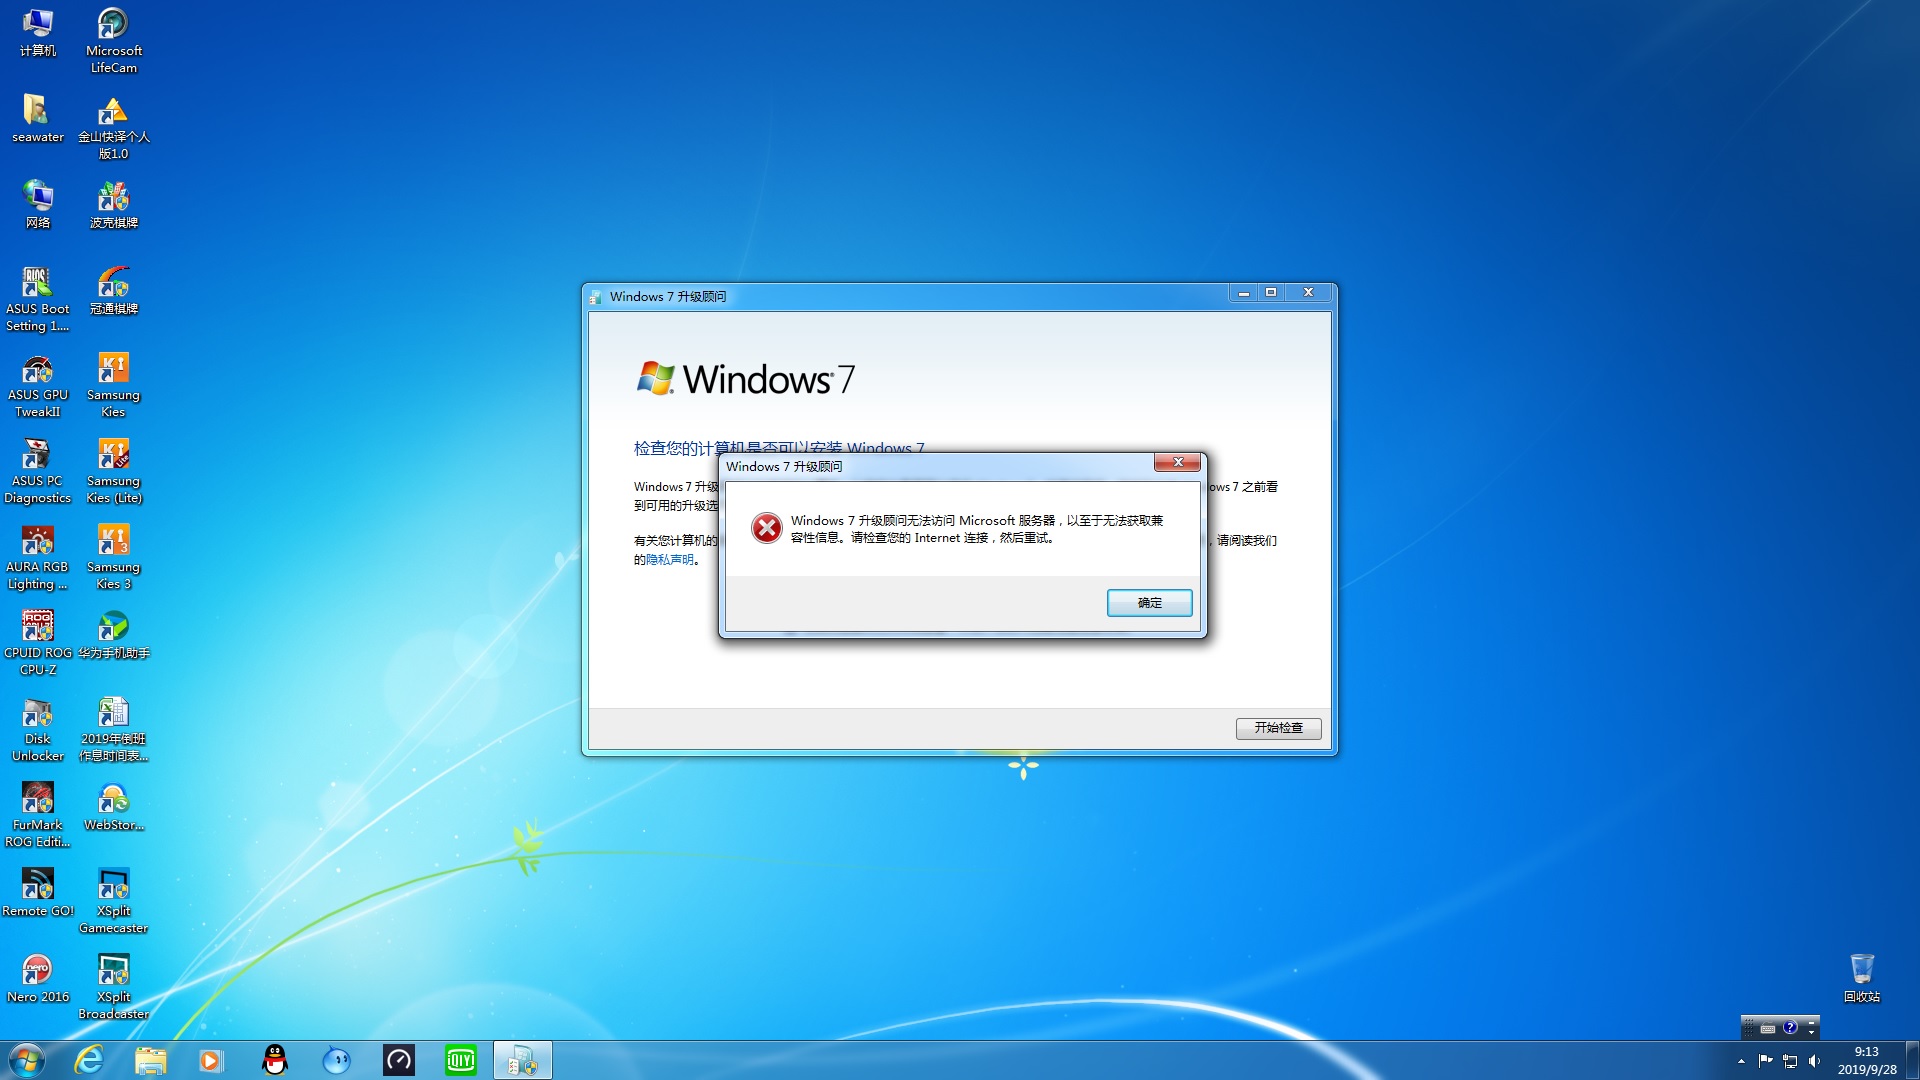Click the 确定 button in the error dialog
This screenshot has width=1920, height=1080.
tap(1149, 603)
